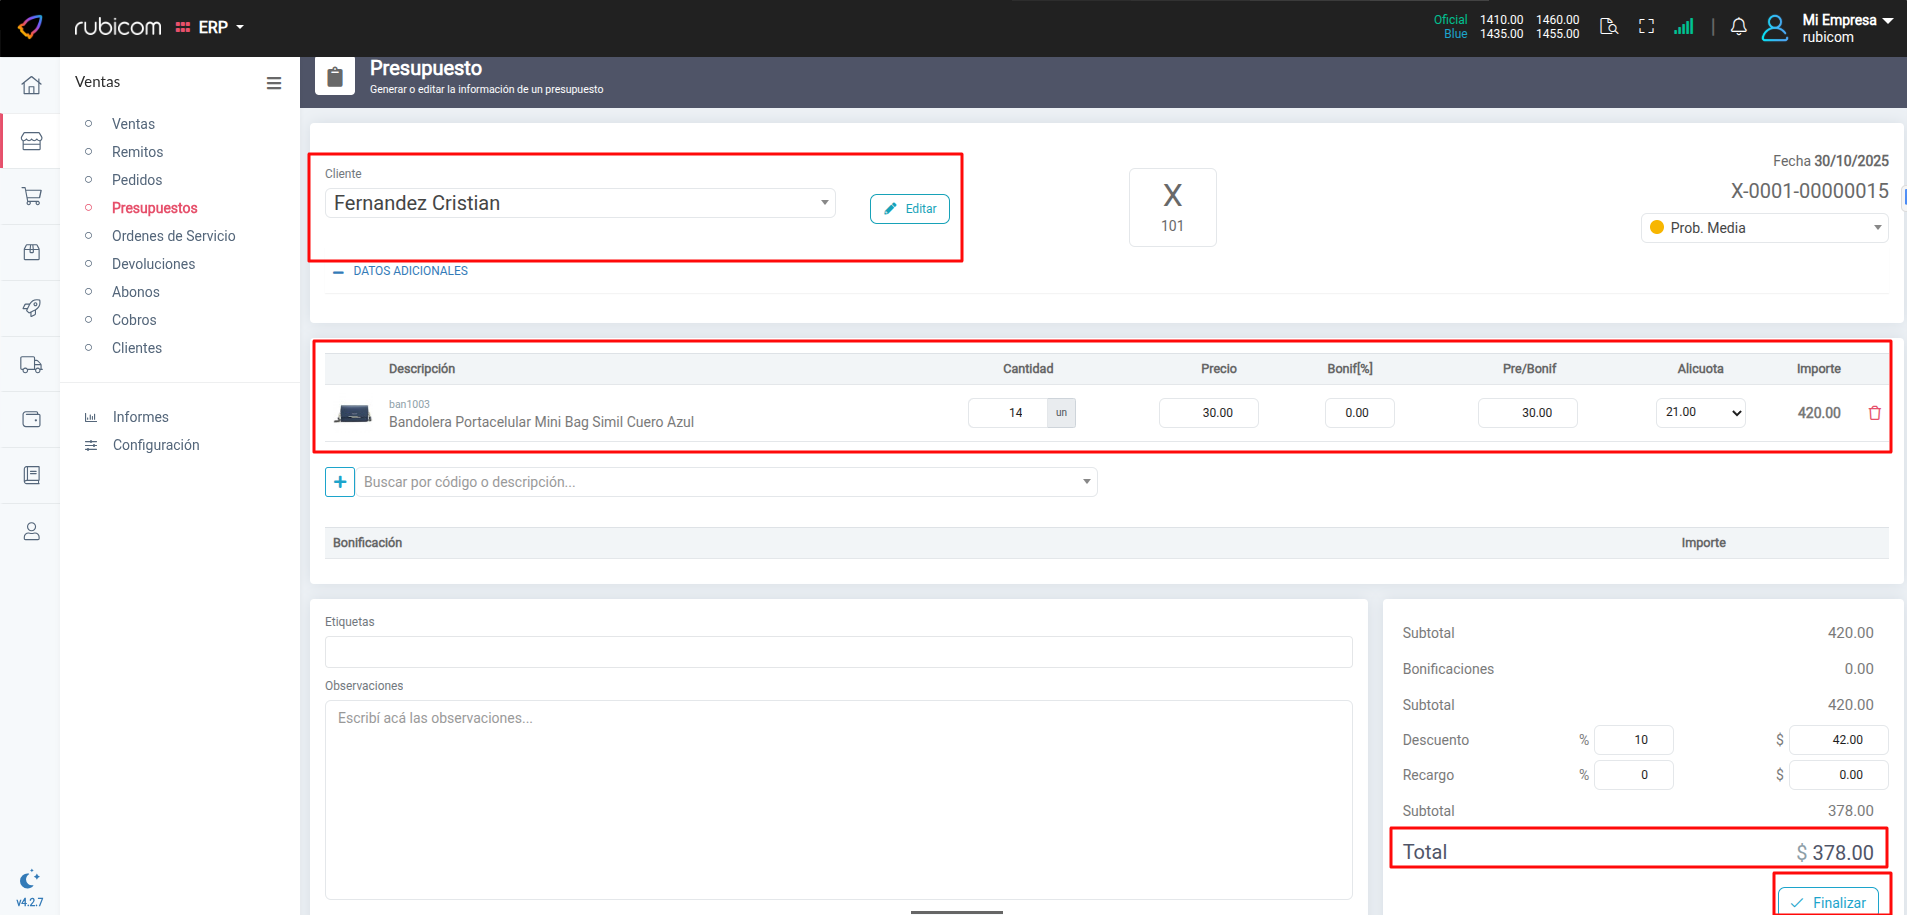
Task: Open the delivery truck sidebar module
Action: [31, 365]
